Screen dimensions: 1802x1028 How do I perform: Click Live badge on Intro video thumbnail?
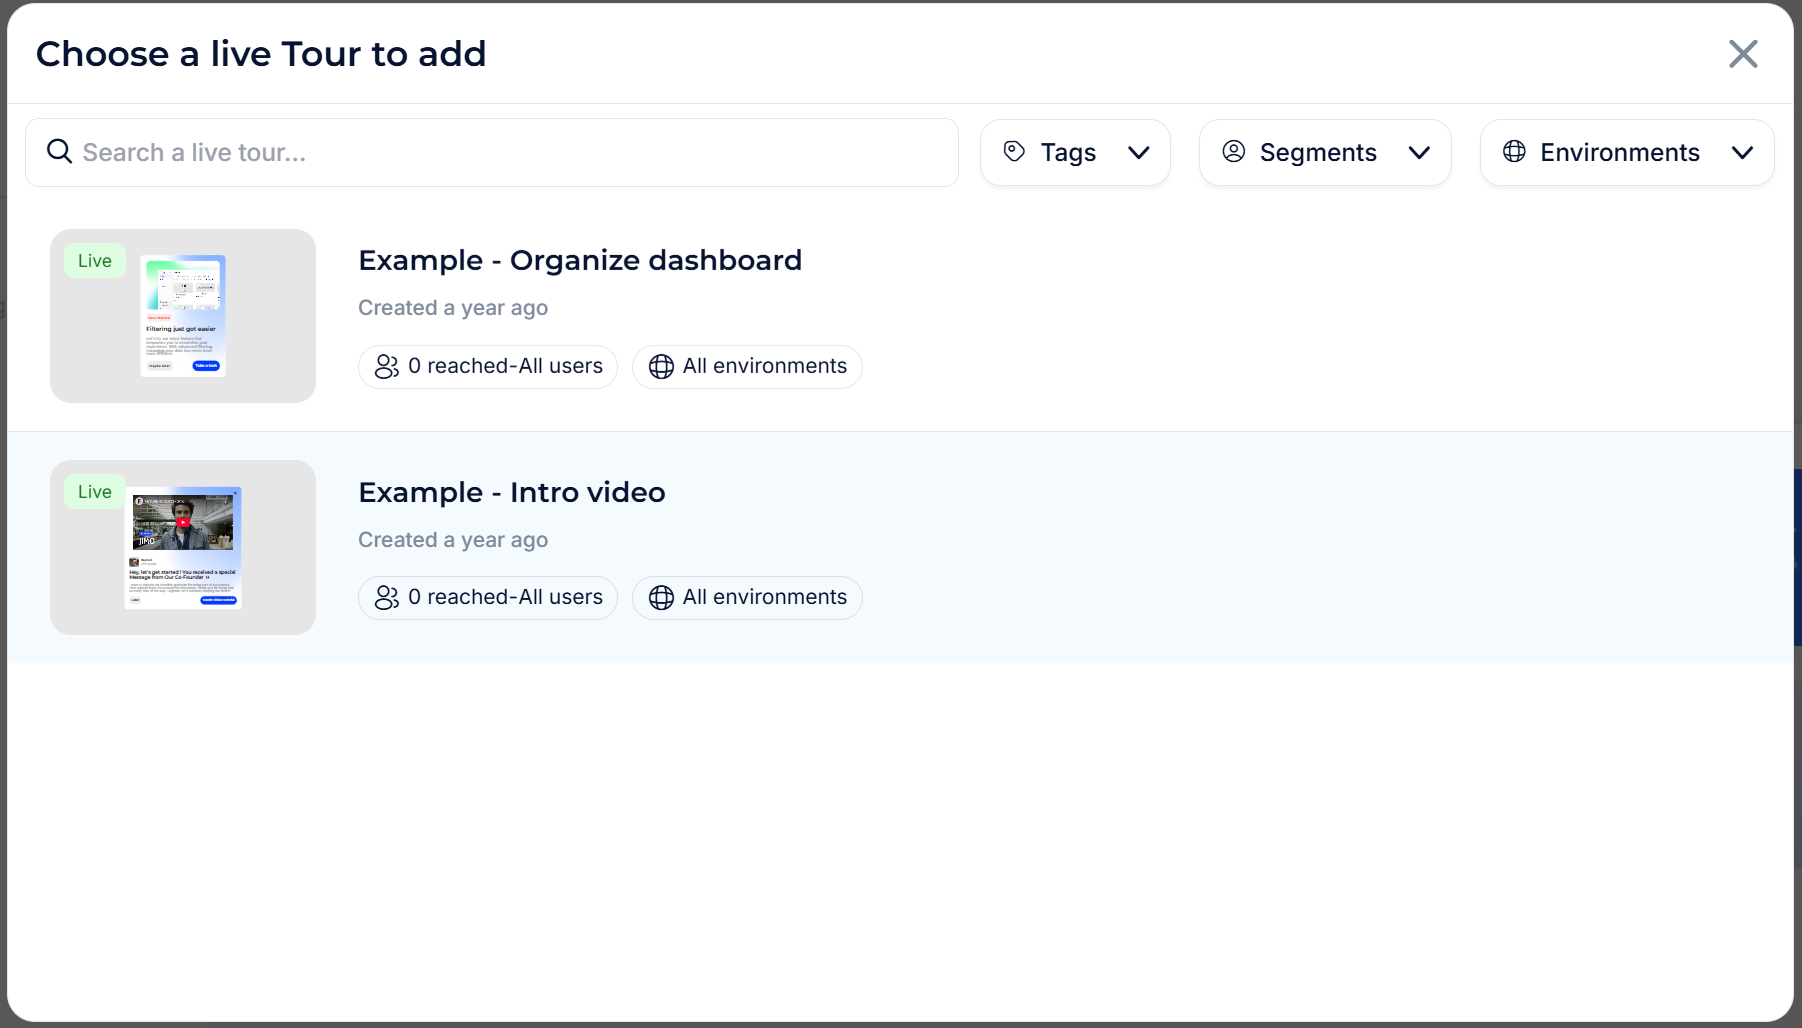point(95,492)
